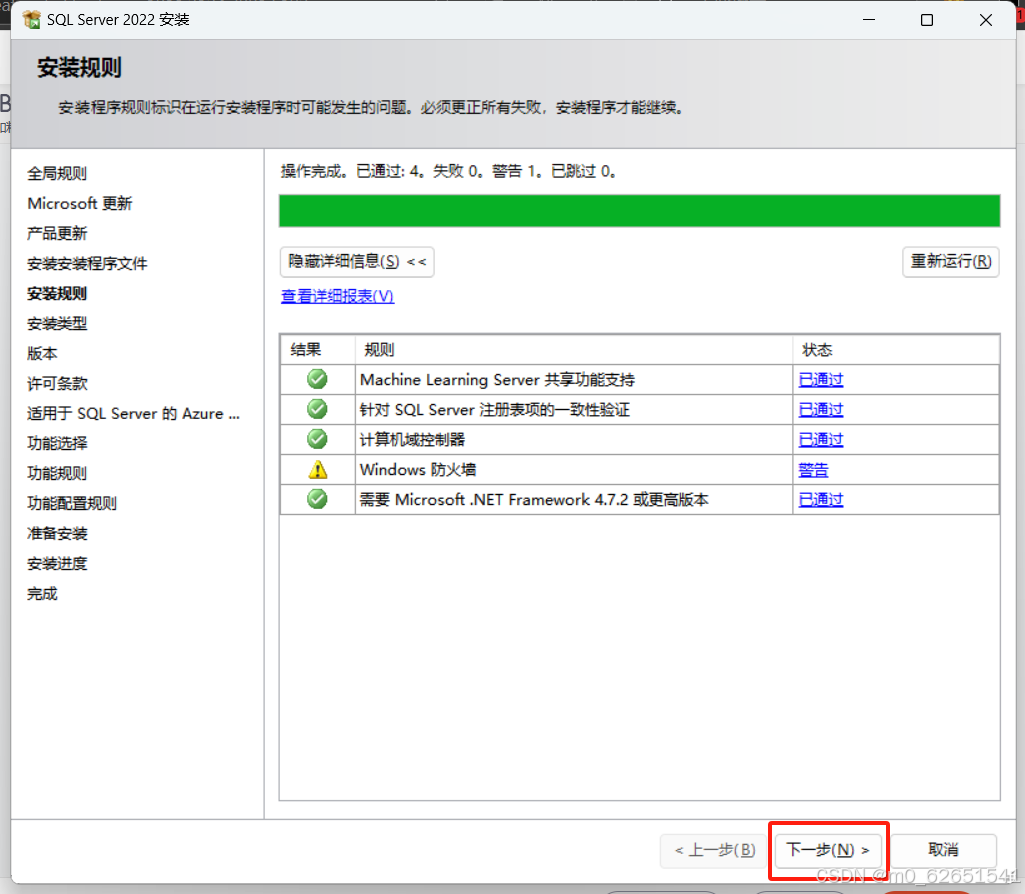Click rule text Machine Learning Server 共享功能支持
The height and width of the screenshot is (894, 1025).
coord(497,380)
